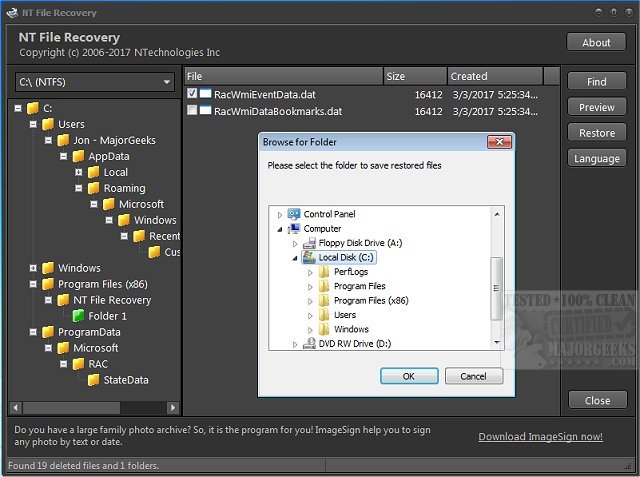Click Browse dialog scrollbar down arrow
This screenshot has width=640, height=477.
(x=497, y=342)
